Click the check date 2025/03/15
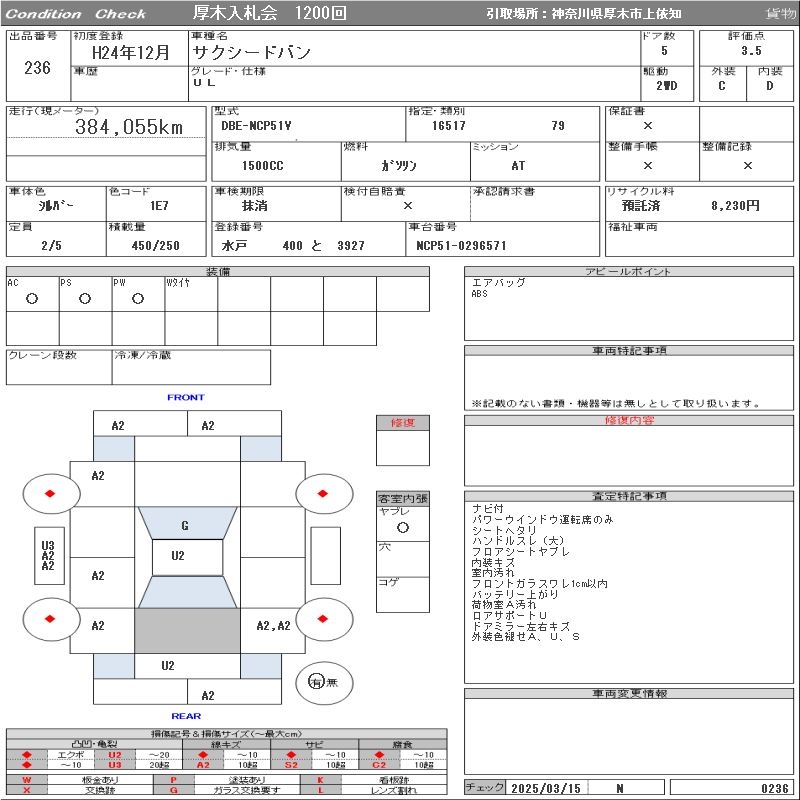The height and width of the screenshot is (800, 800). click(x=546, y=788)
